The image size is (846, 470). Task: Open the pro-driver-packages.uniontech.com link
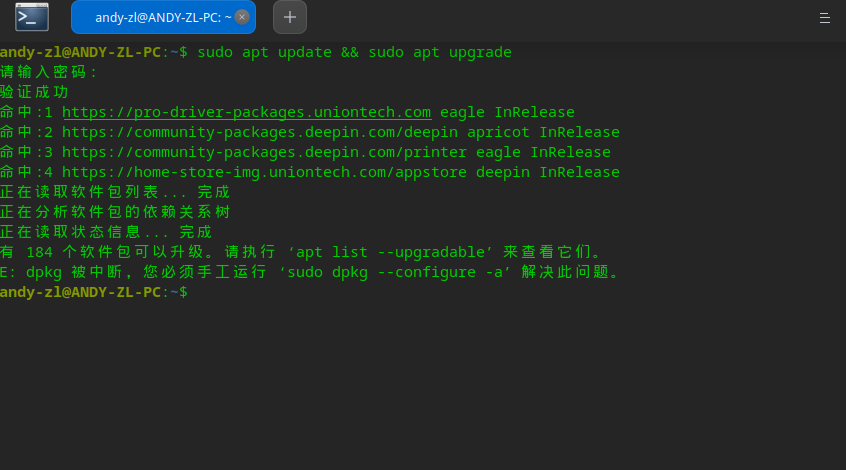click(246, 112)
